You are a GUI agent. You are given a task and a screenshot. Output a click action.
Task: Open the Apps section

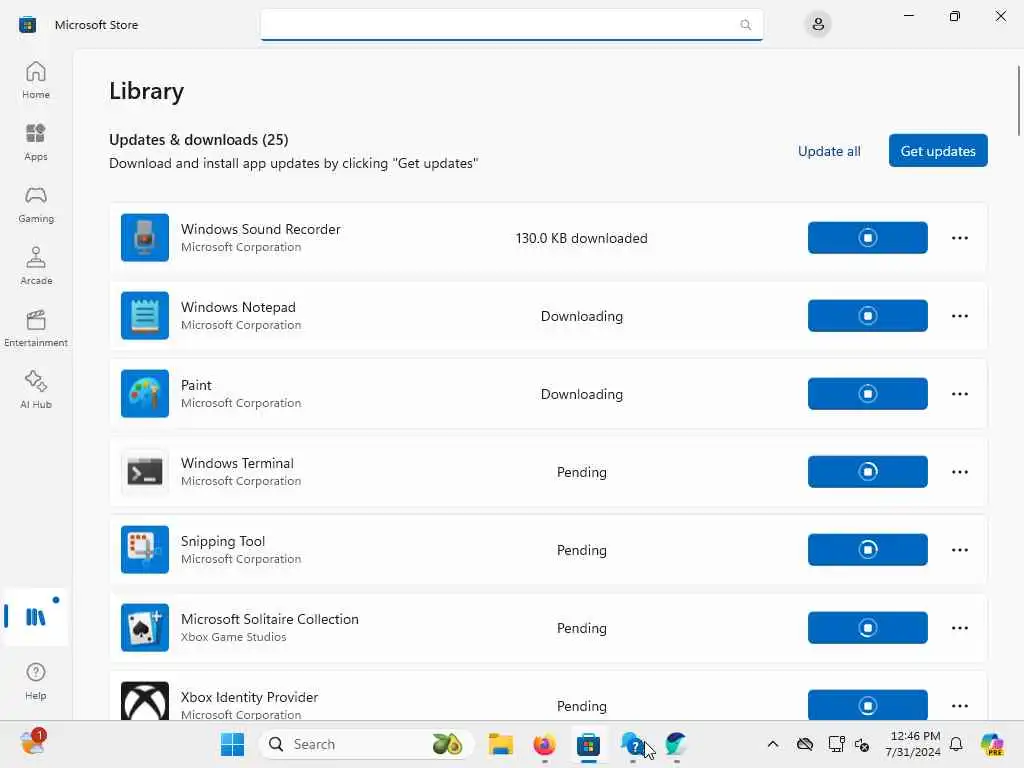coord(36,142)
